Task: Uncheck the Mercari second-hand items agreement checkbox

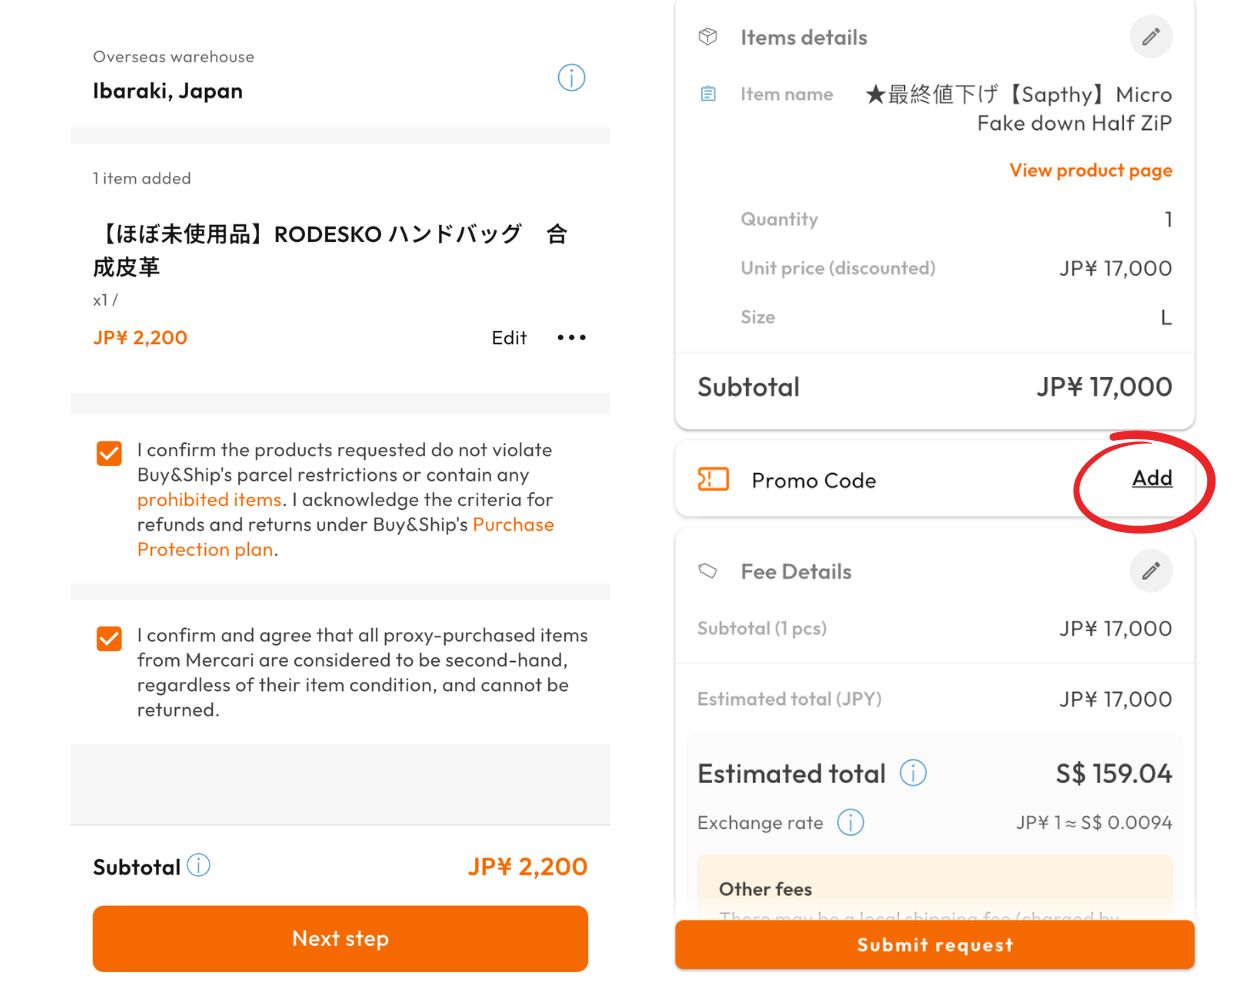Action: [x=108, y=638]
